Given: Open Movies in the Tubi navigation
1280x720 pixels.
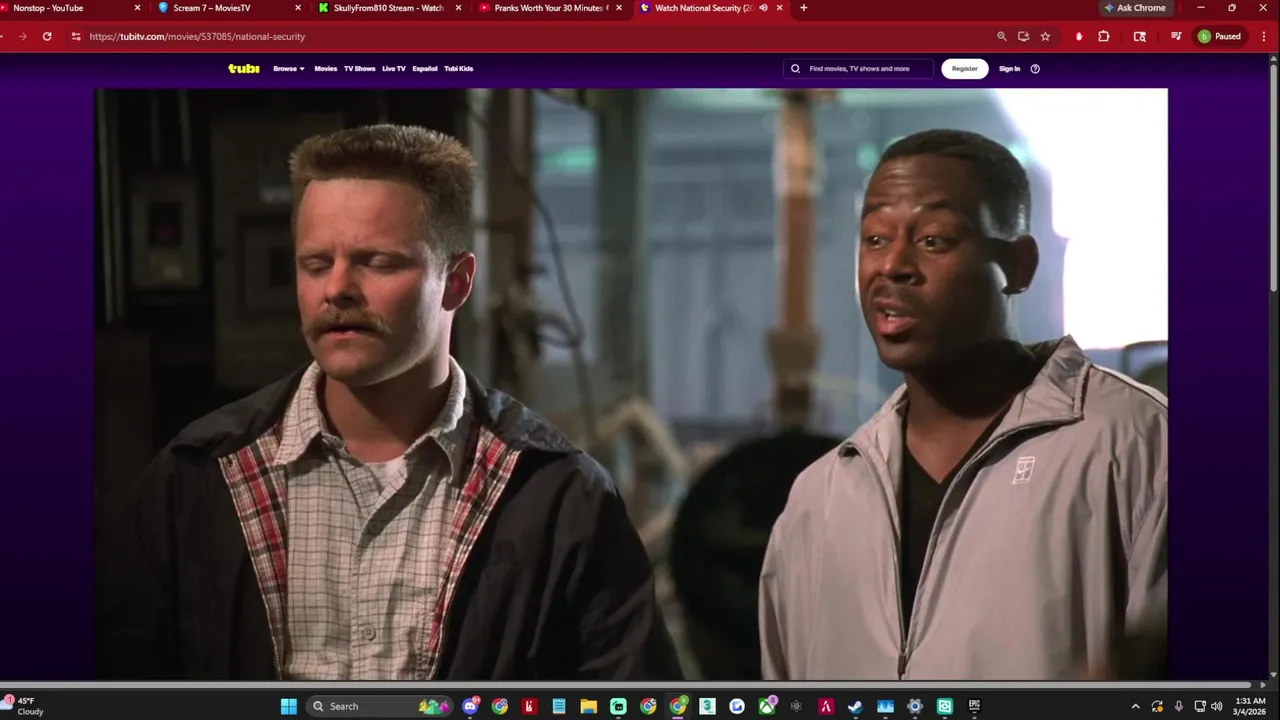Looking at the screenshot, I should tap(326, 69).
